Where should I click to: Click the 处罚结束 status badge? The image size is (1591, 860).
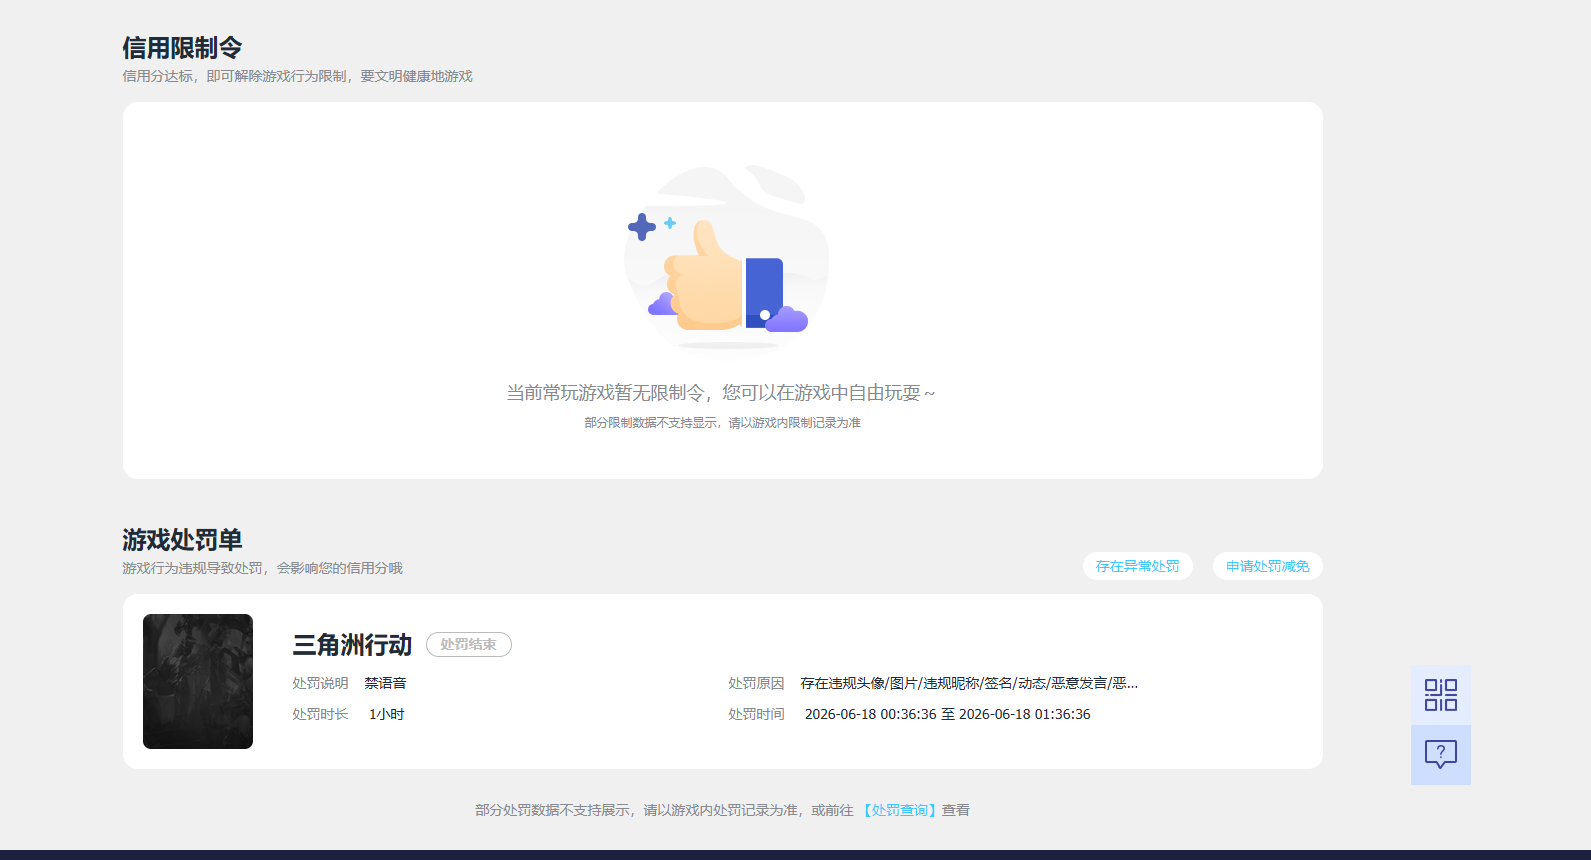pyautogui.click(x=468, y=645)
